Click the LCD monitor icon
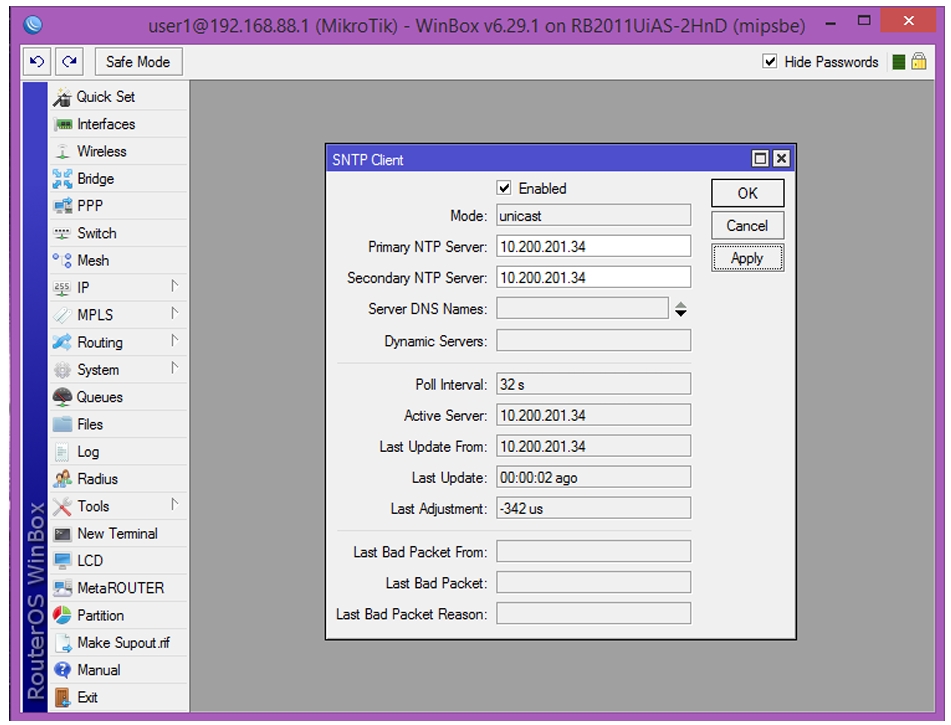Screen dimensions: 951x725 point(62,561)
